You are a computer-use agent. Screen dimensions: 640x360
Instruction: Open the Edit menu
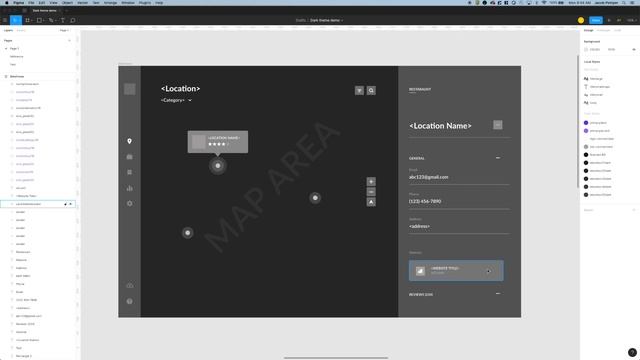click(x=42, y=2)
